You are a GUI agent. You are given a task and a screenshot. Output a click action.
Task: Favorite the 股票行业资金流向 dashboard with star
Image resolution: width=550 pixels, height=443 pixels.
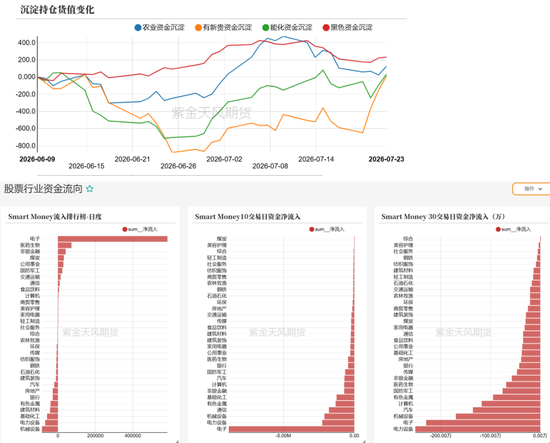[x=90, y=189]
